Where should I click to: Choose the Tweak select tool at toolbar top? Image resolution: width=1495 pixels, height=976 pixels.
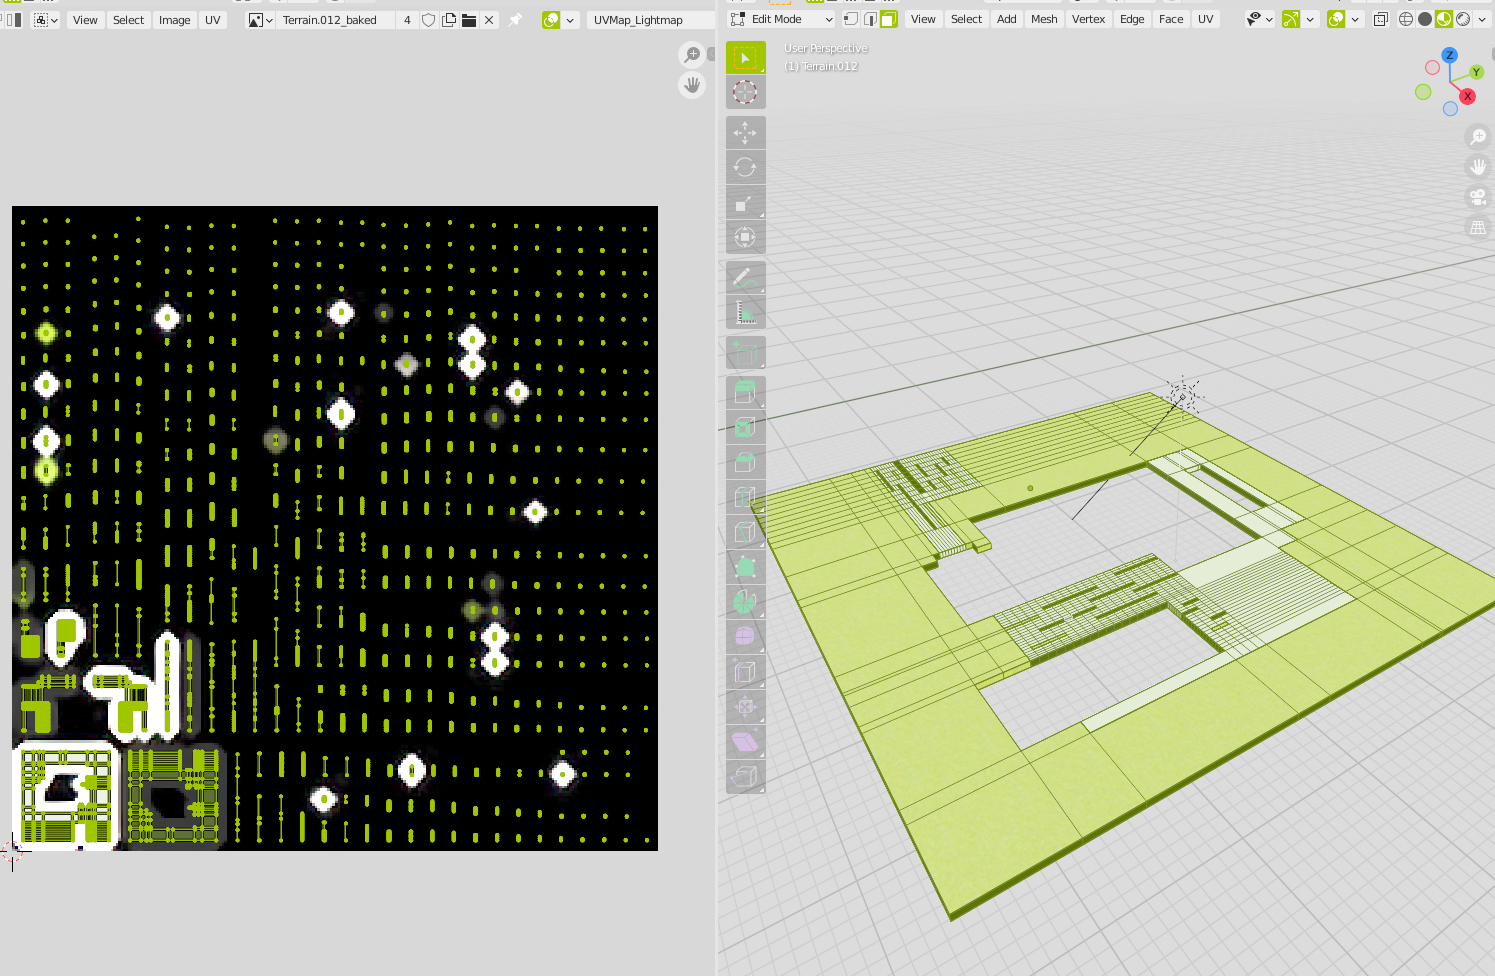click(745, 57)
